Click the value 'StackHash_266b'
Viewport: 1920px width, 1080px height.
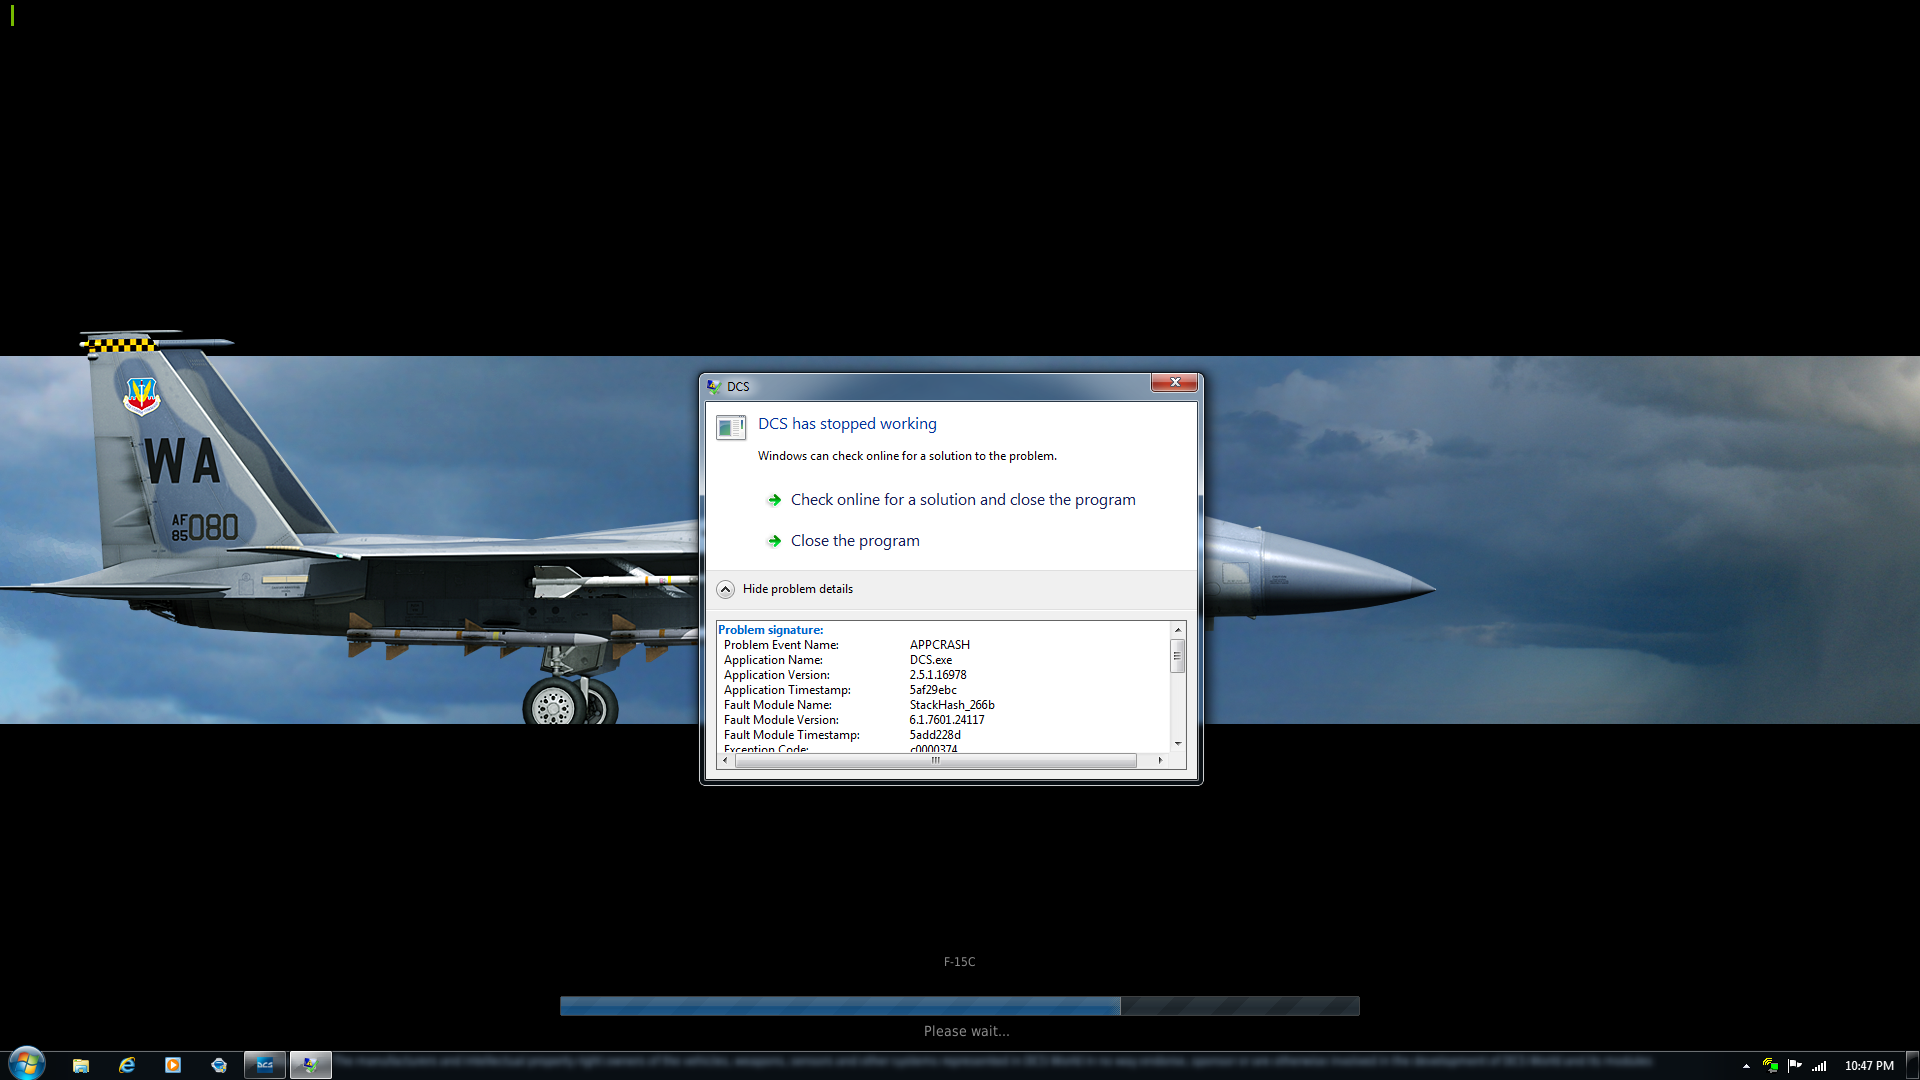[x=952, y=705]
